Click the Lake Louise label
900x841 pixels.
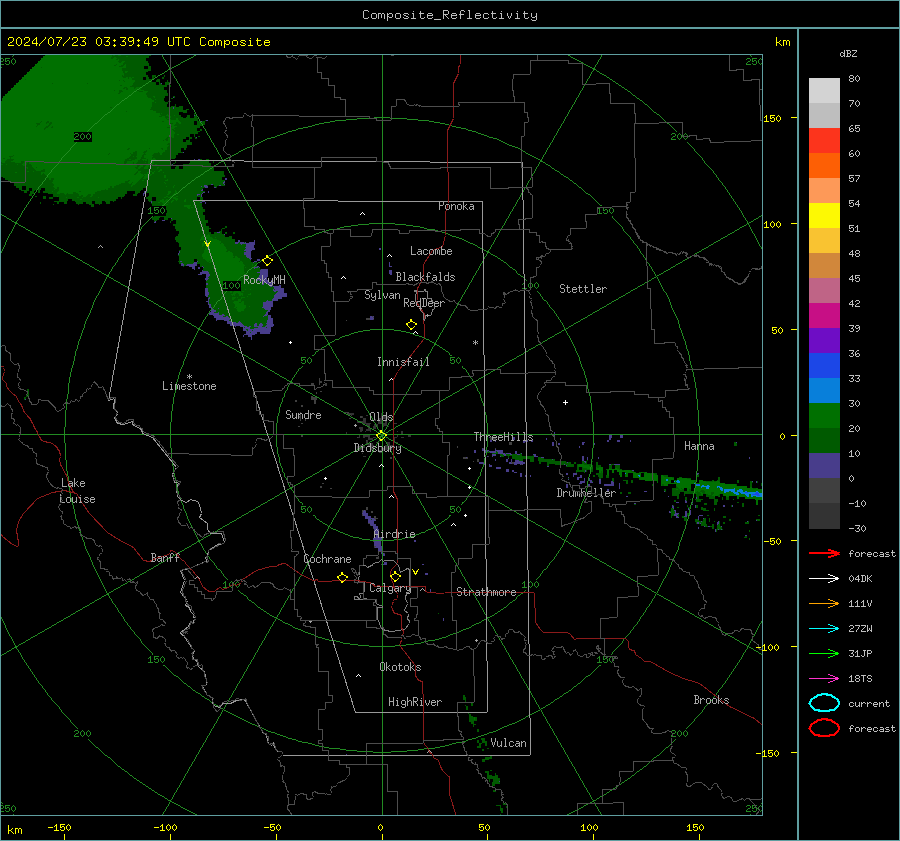(x=77, y=491)
